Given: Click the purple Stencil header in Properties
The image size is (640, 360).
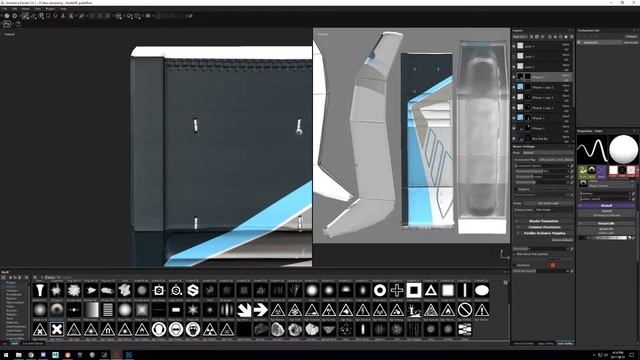Looking at the screenshot, I should [x=606, y=206].
